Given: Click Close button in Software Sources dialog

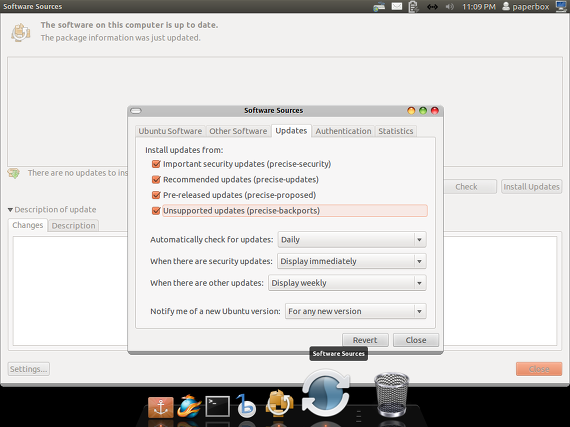Looking at the screenshot, I should (416, 340).
